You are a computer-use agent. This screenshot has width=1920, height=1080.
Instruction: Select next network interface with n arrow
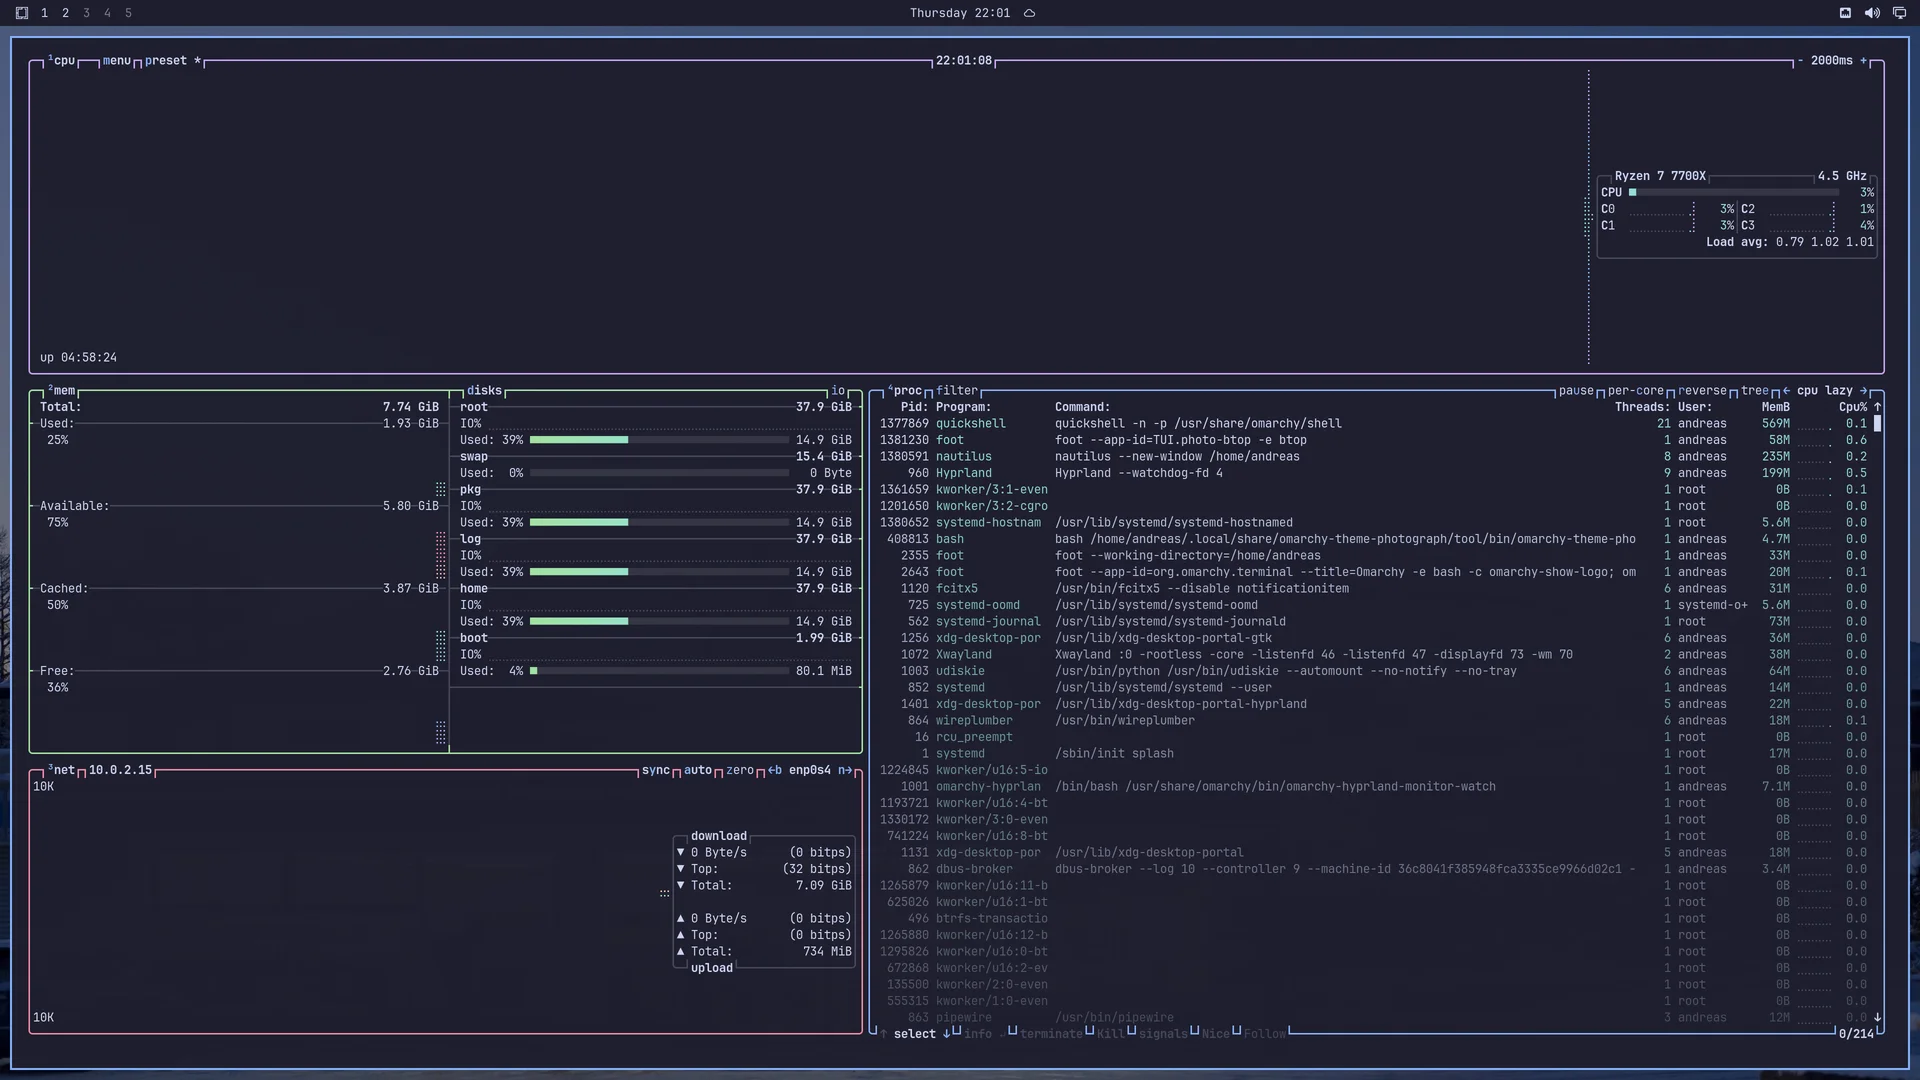845,770
